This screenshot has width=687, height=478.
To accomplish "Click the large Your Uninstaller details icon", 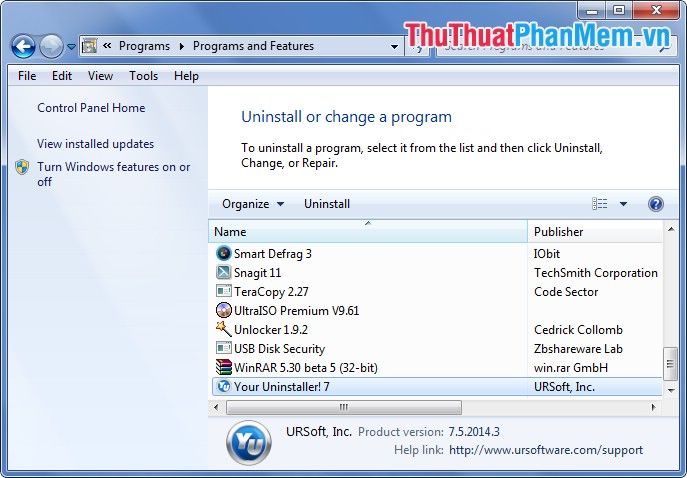I will (x=248, y=442).
